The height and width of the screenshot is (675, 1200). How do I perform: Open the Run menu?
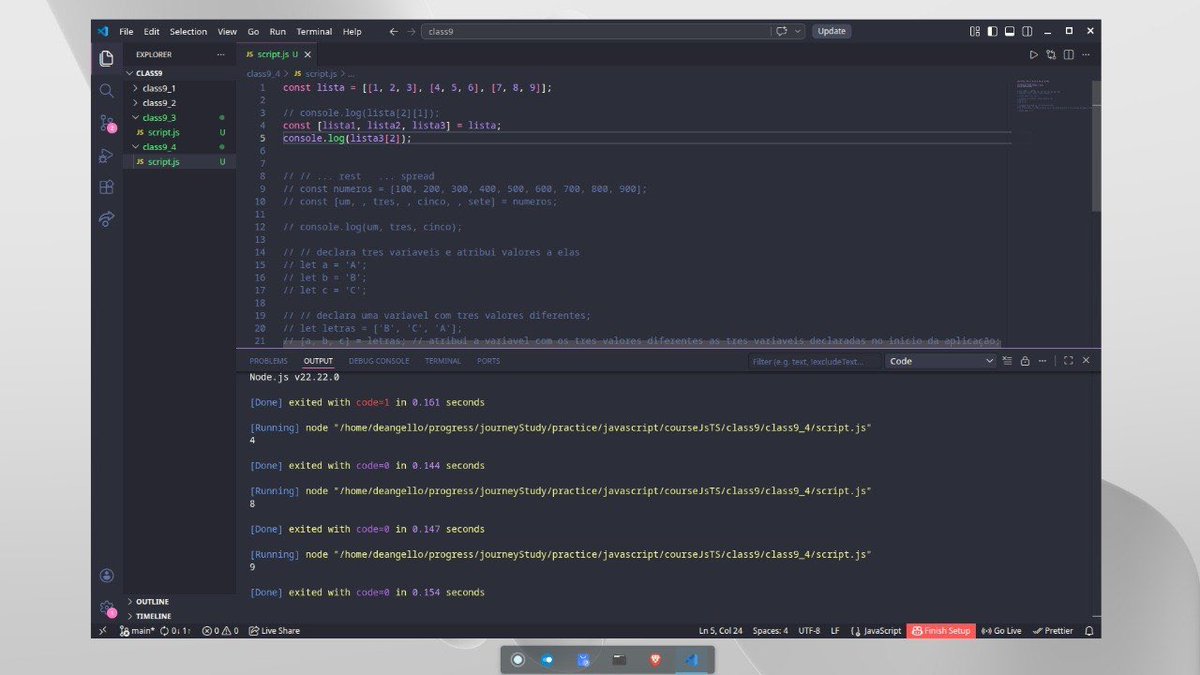(278, 31)
